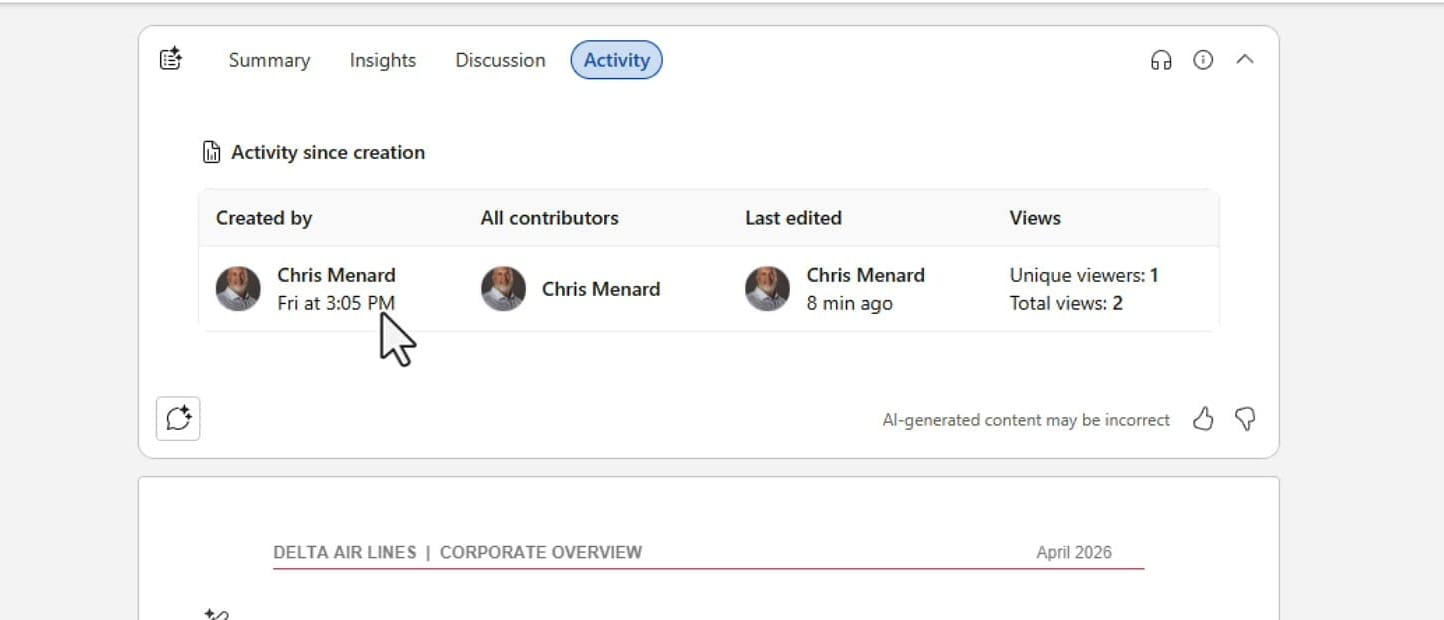Select the Activity pill tab

point(616,60)
